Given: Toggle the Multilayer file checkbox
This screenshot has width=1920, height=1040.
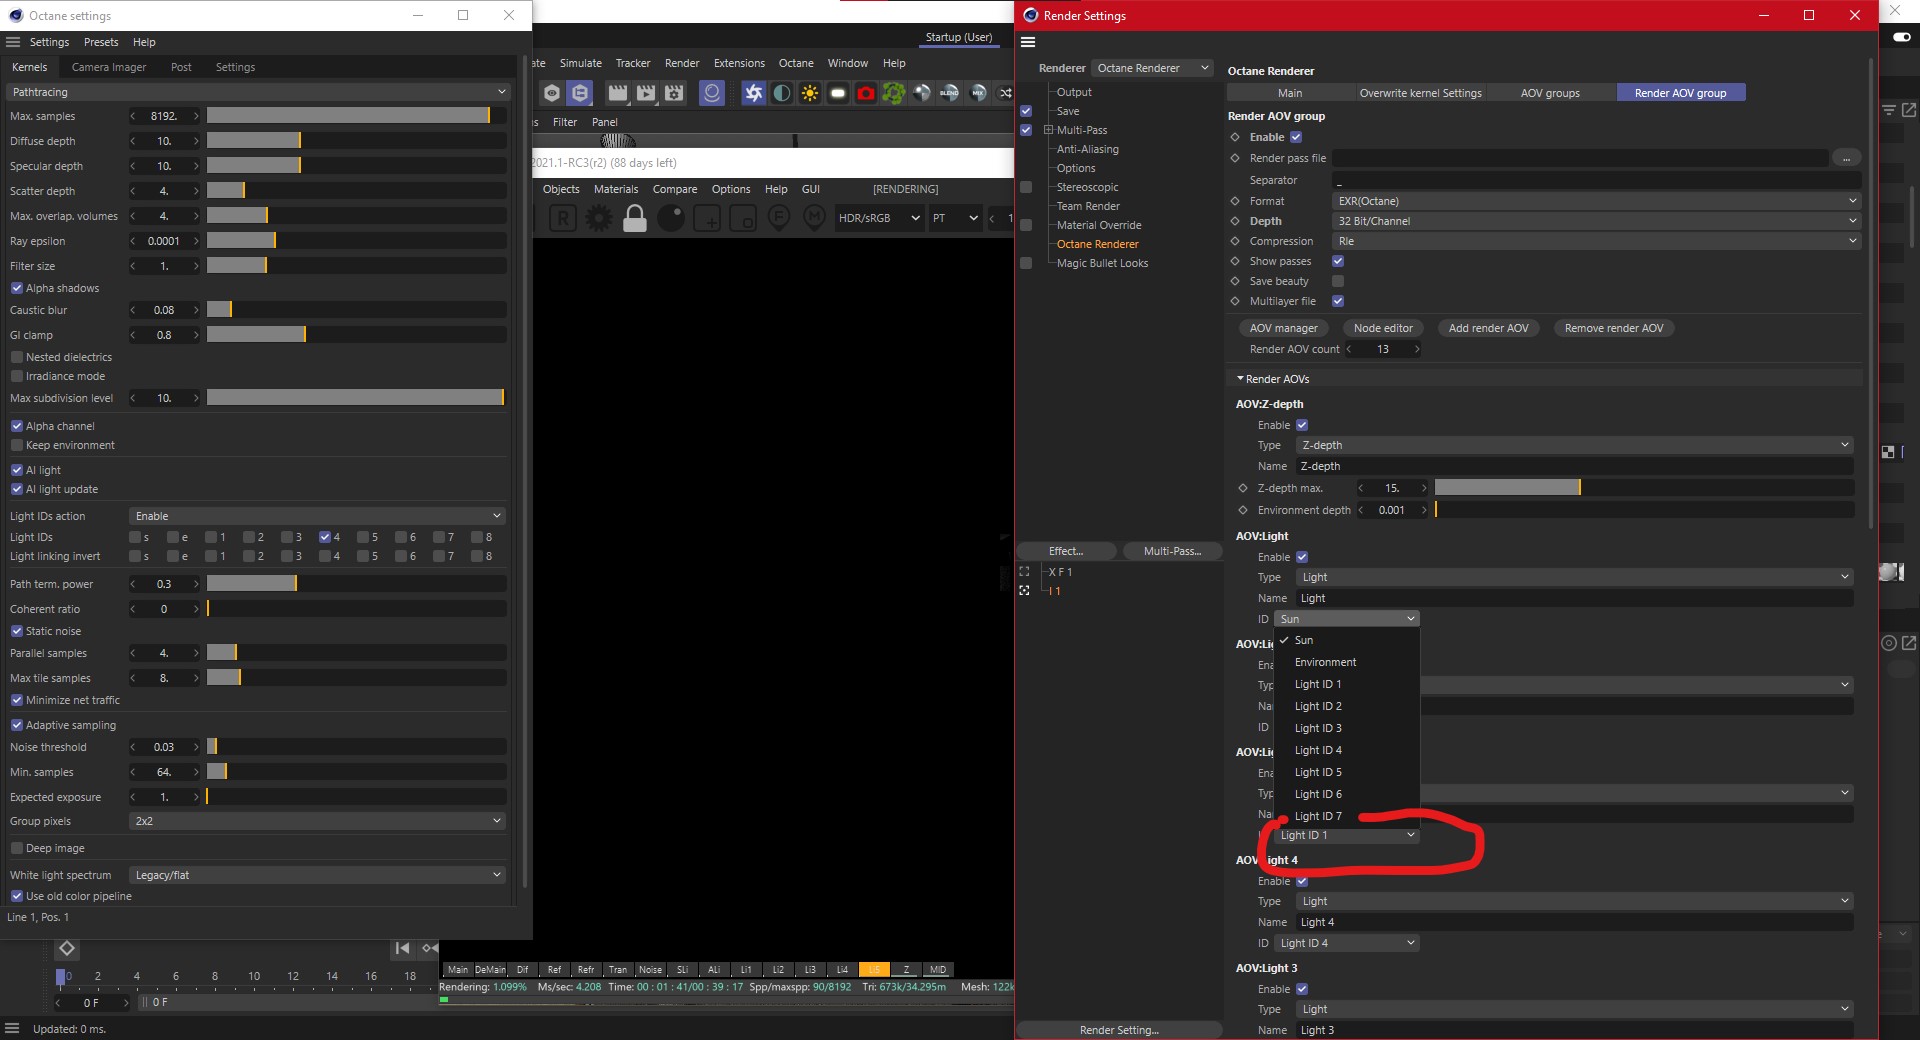Looking at the screenshot, I should 1338,301.
